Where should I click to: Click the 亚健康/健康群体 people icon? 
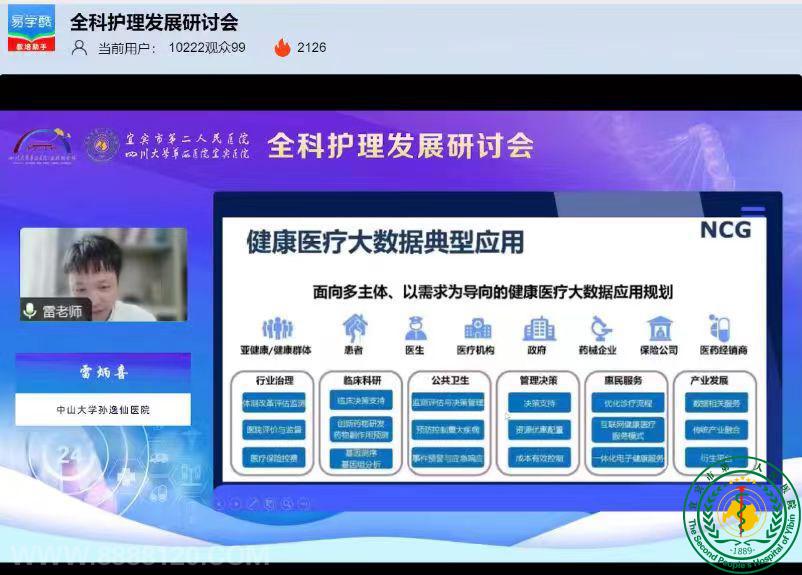(x=277, y=328)
